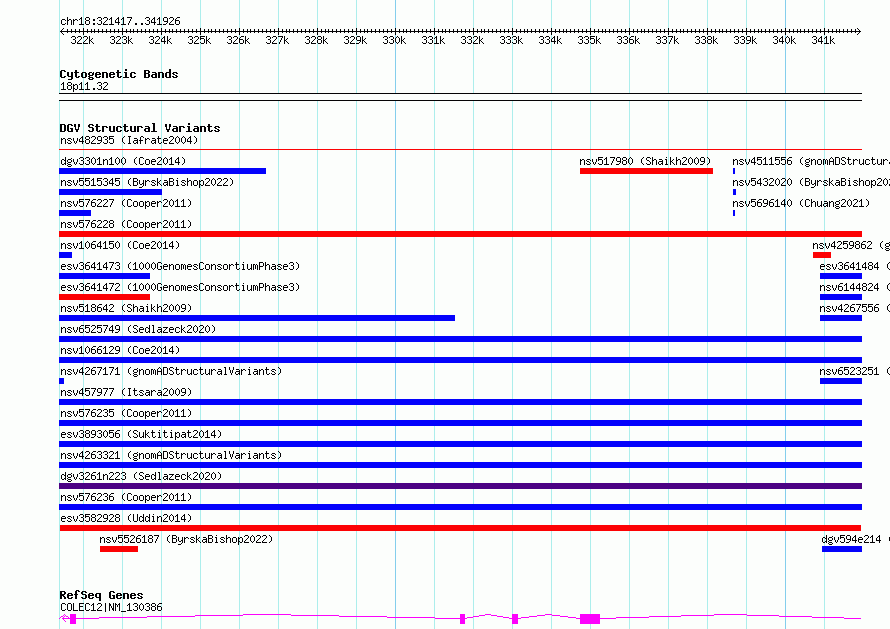Viewport: 890px width, 629px height.
Task: Select the dgv3301n100 (Coe2014) blue bar
Action: [162, 171]
